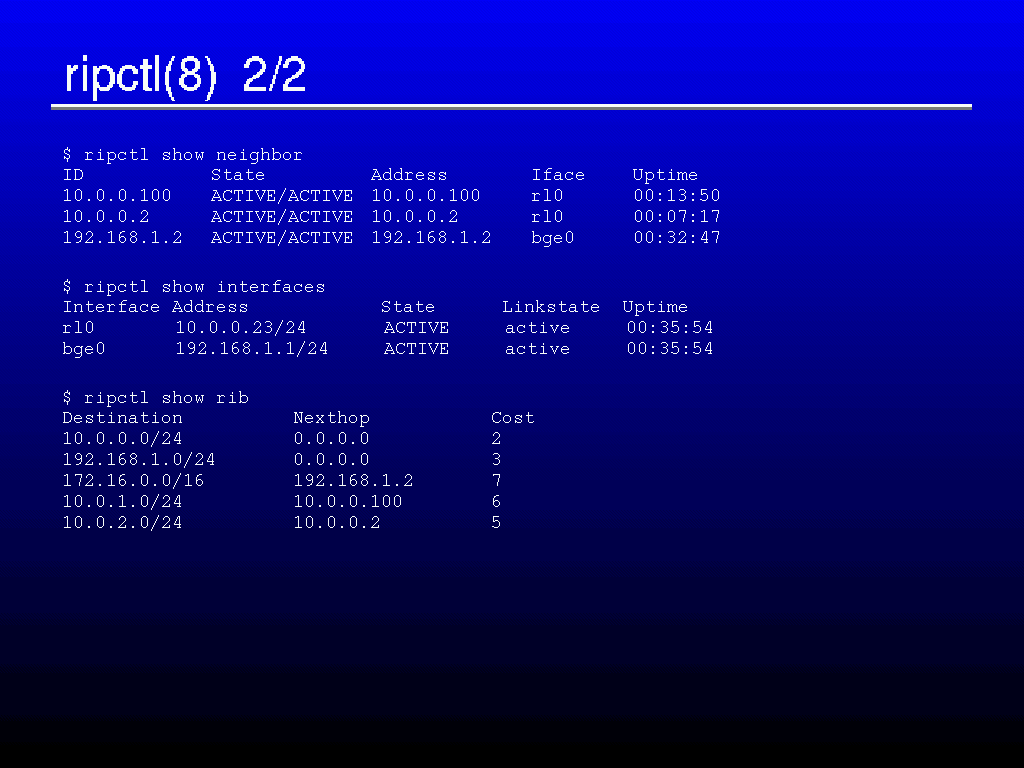This screenshot has width=1024, height=768.
Task: Click the interface address 192.168.1.1/24
Action: tap(251, 349)
